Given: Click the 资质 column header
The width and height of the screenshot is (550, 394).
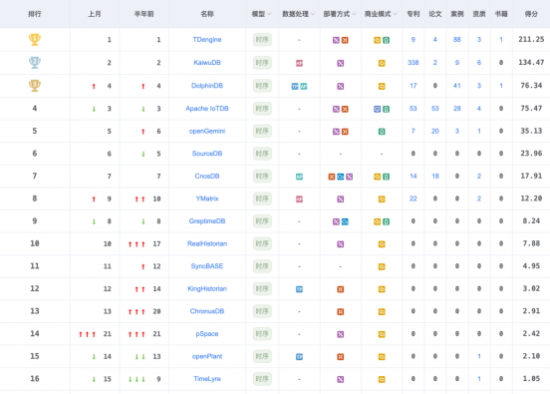Looking at the screenshot, I should [479, 14].
